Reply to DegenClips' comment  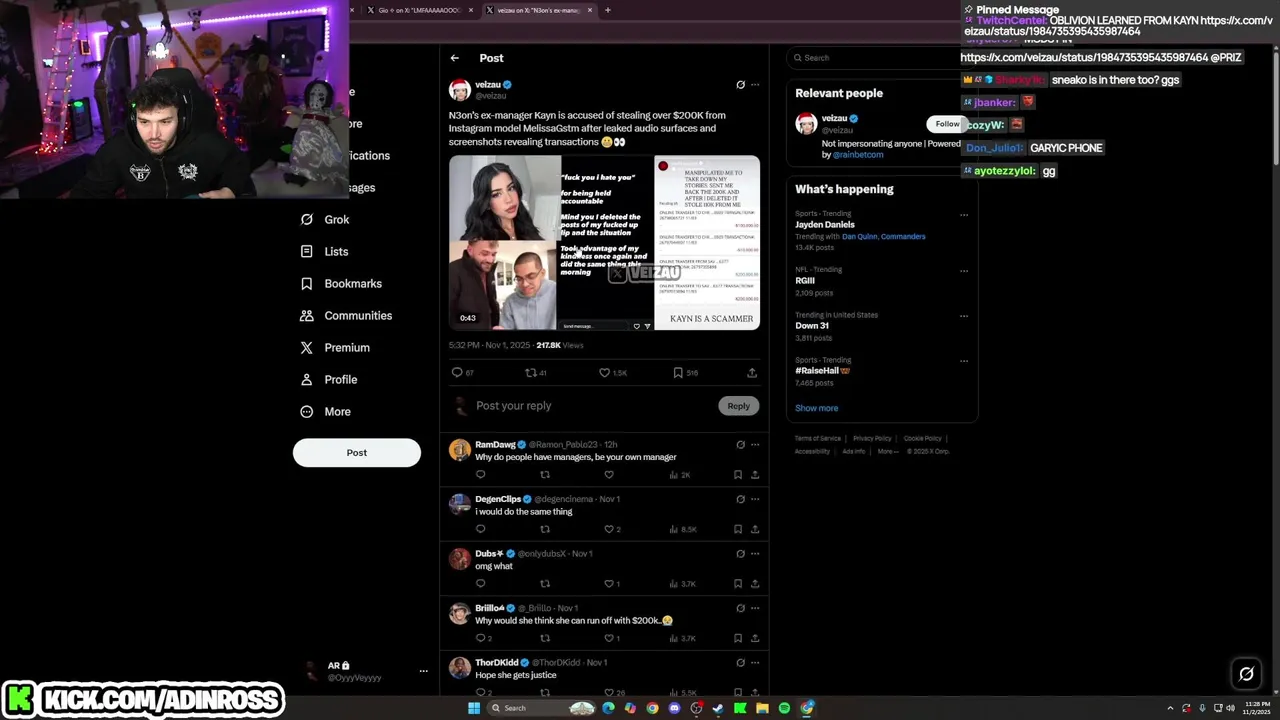click(481, 529)
